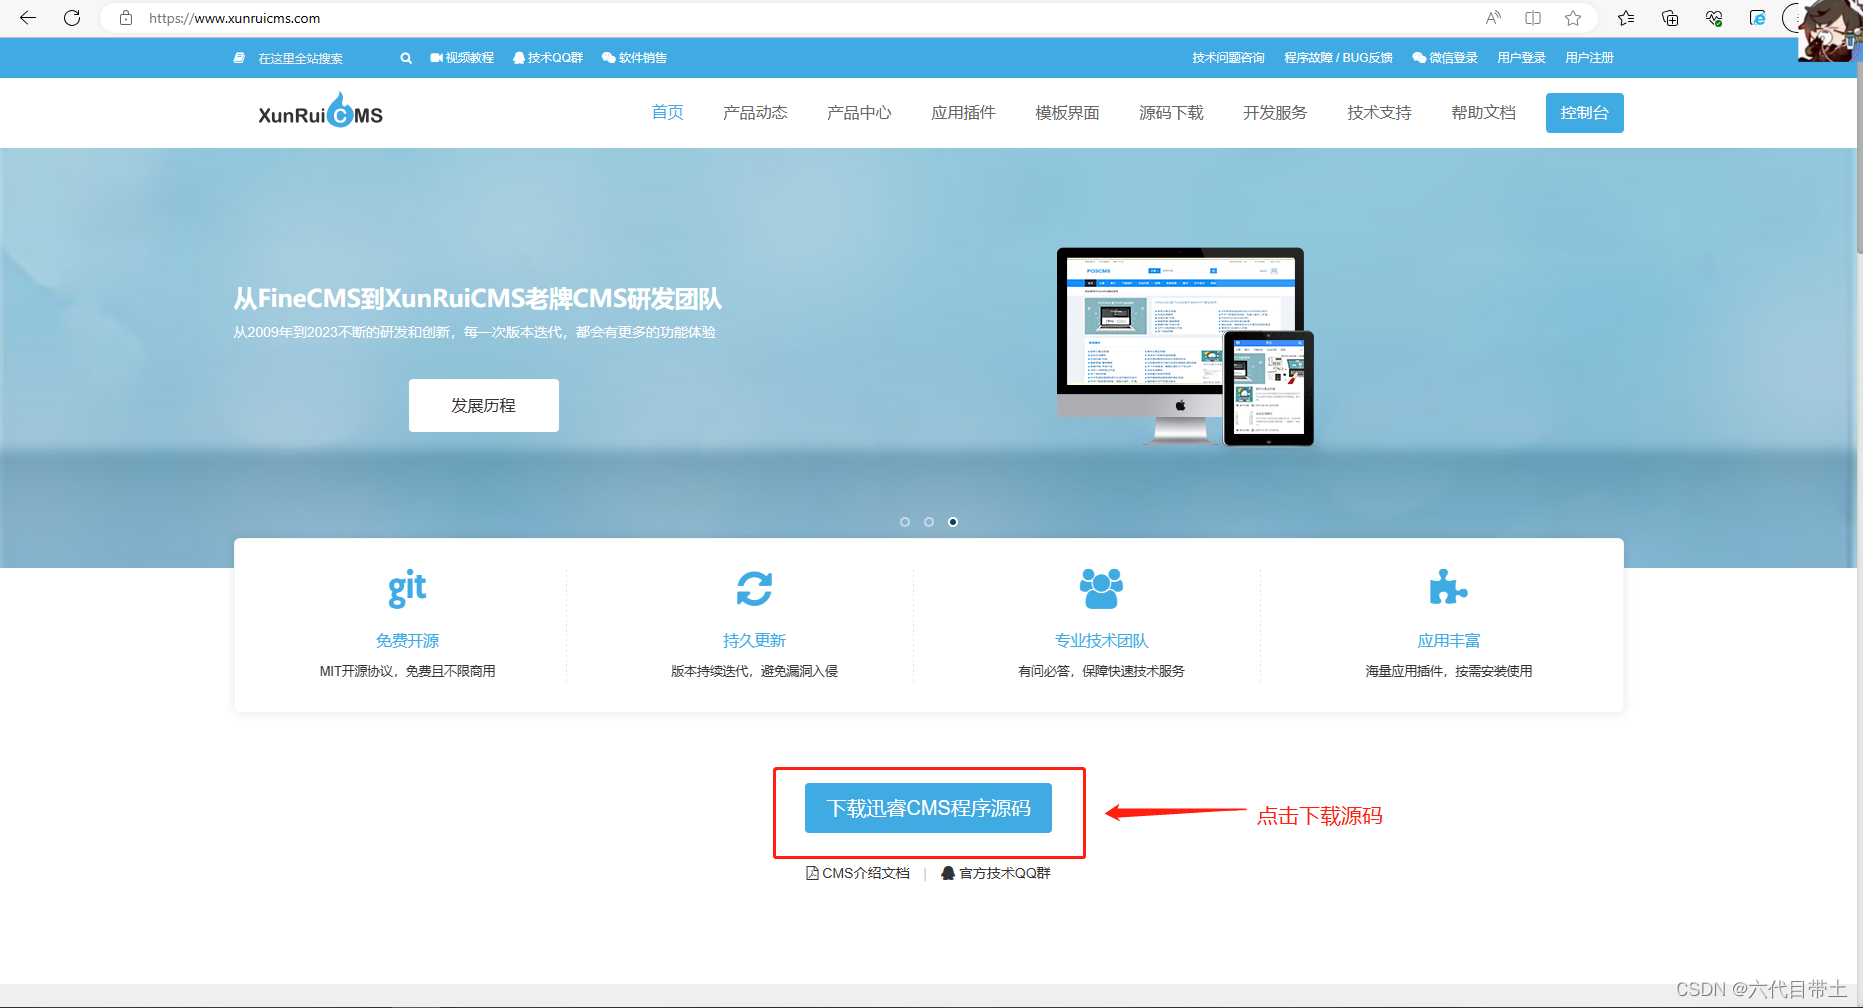Click text MIT开源协议，免费且不限商用
The image size is (1863, 1008).
[x=407, y=671]
